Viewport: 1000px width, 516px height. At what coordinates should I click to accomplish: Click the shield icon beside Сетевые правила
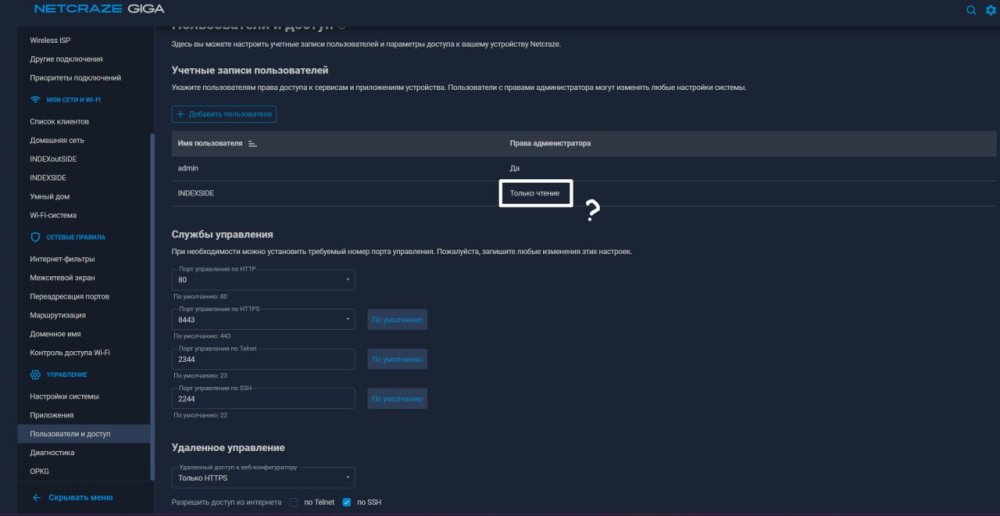36,237
